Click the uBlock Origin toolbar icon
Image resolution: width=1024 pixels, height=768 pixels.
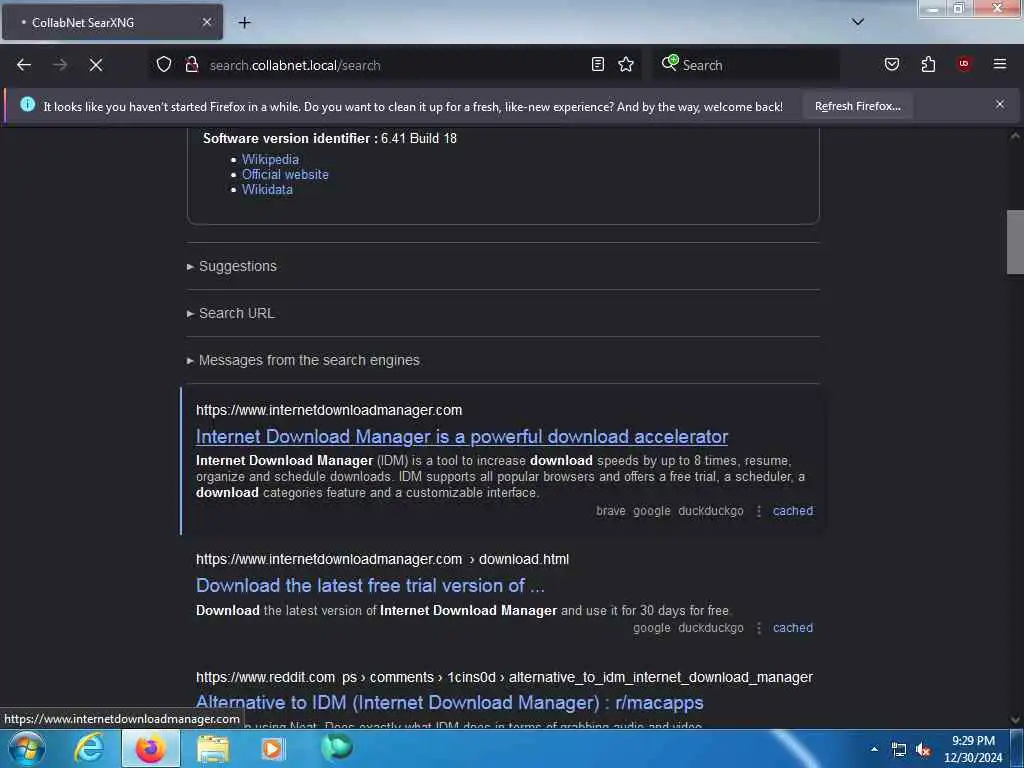pyautogui.click(x=964, y=64)
